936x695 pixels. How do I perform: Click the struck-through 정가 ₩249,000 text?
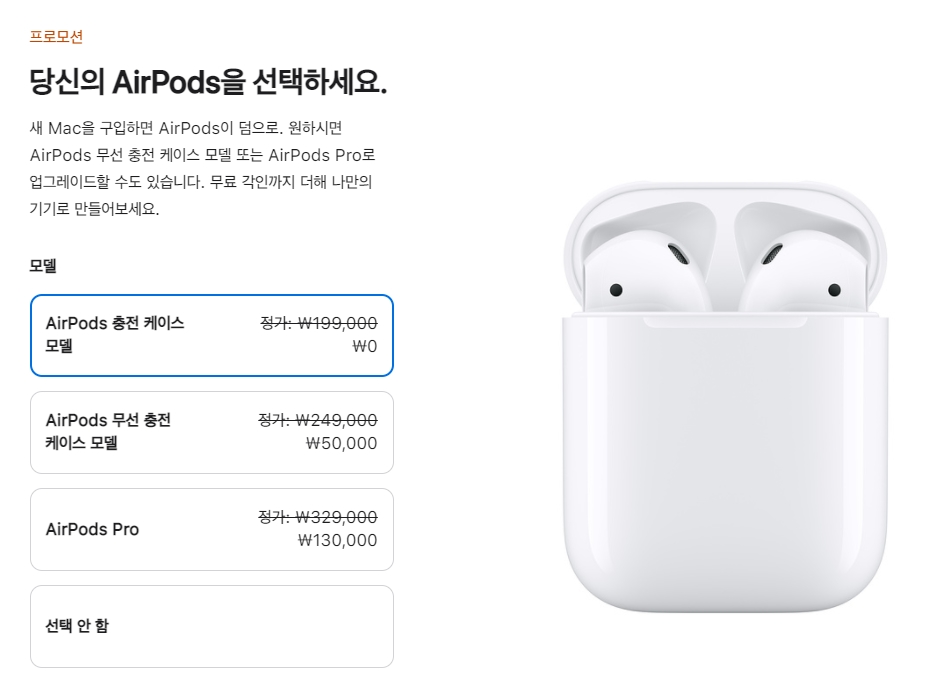318,420
